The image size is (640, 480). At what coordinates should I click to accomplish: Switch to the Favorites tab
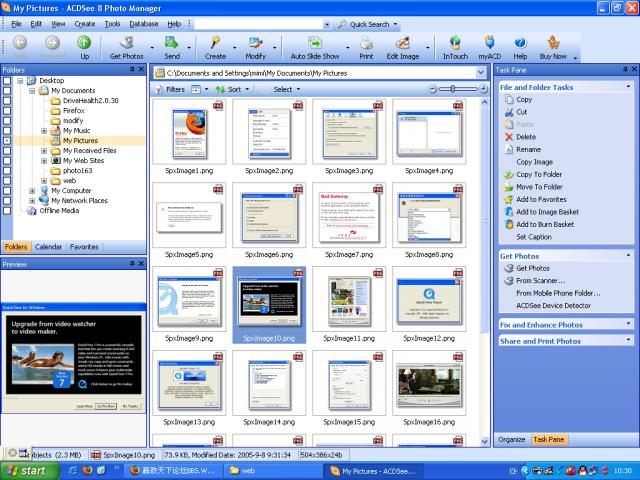coord(84,247)
